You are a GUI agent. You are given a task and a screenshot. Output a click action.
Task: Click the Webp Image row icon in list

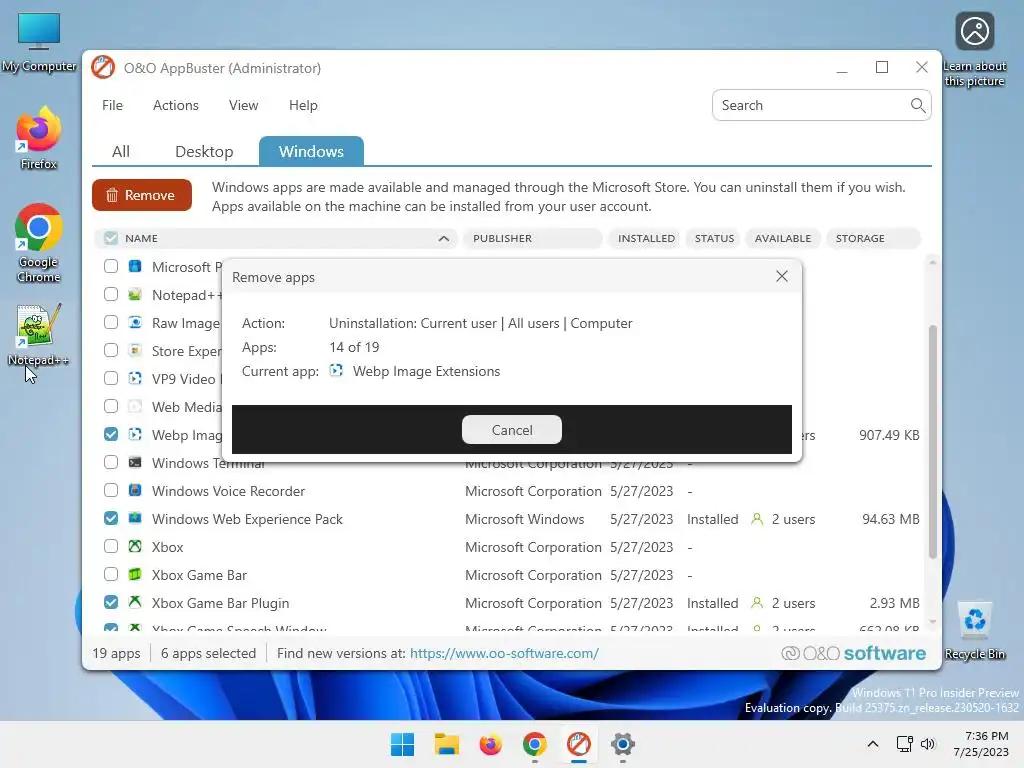pyautogui.click(x=135, y=435)
